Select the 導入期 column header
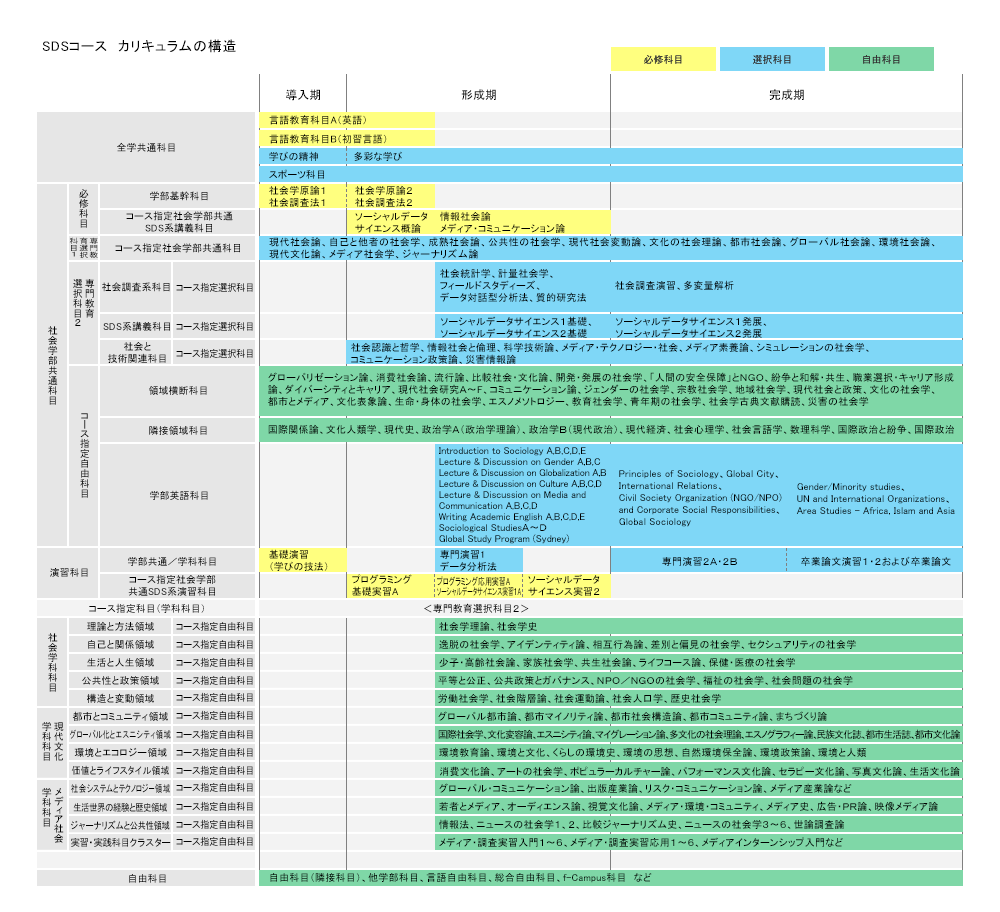 [303, 95]
